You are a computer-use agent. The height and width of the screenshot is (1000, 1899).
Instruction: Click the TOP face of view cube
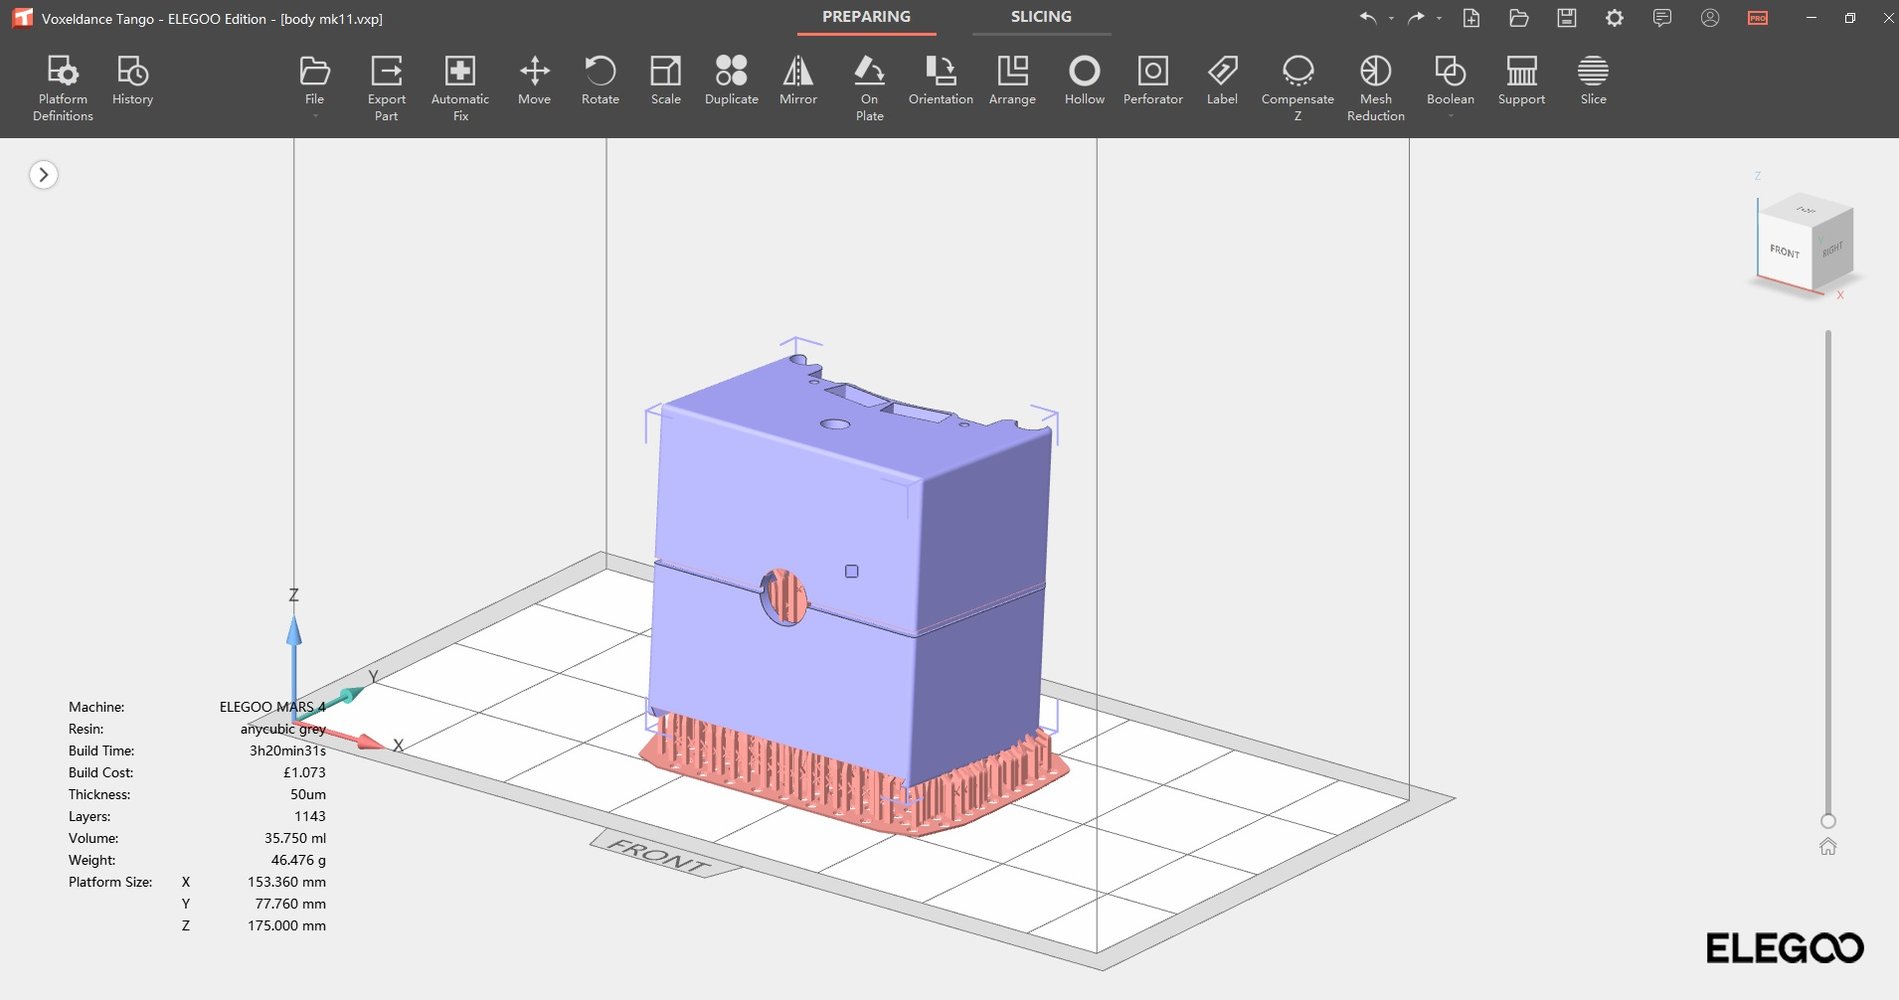[1806, 210]
